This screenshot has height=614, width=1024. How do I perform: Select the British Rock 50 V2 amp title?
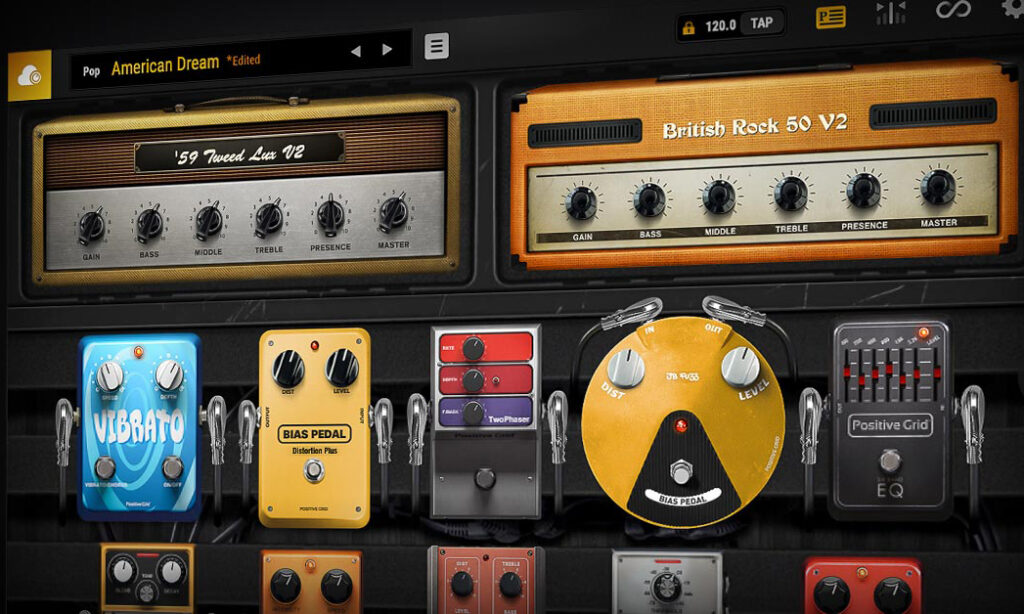pos(755,125)
